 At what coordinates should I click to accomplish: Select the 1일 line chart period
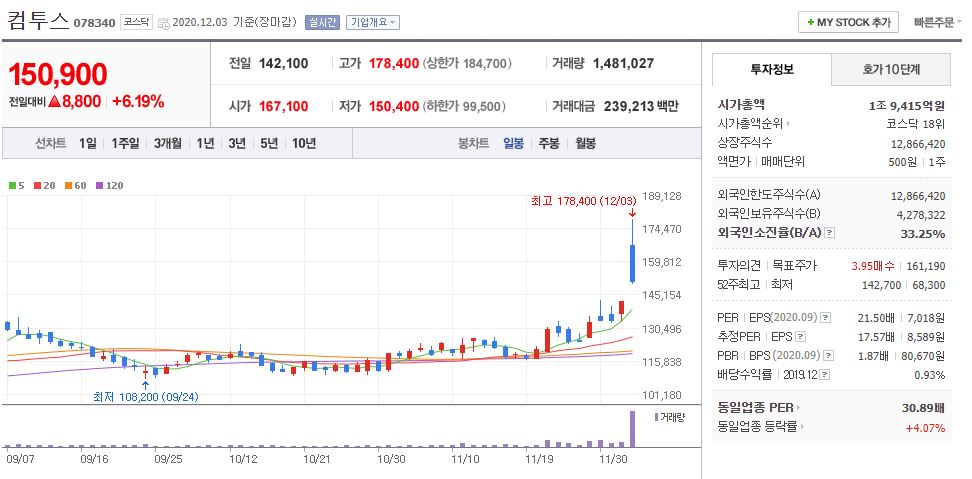87,144
